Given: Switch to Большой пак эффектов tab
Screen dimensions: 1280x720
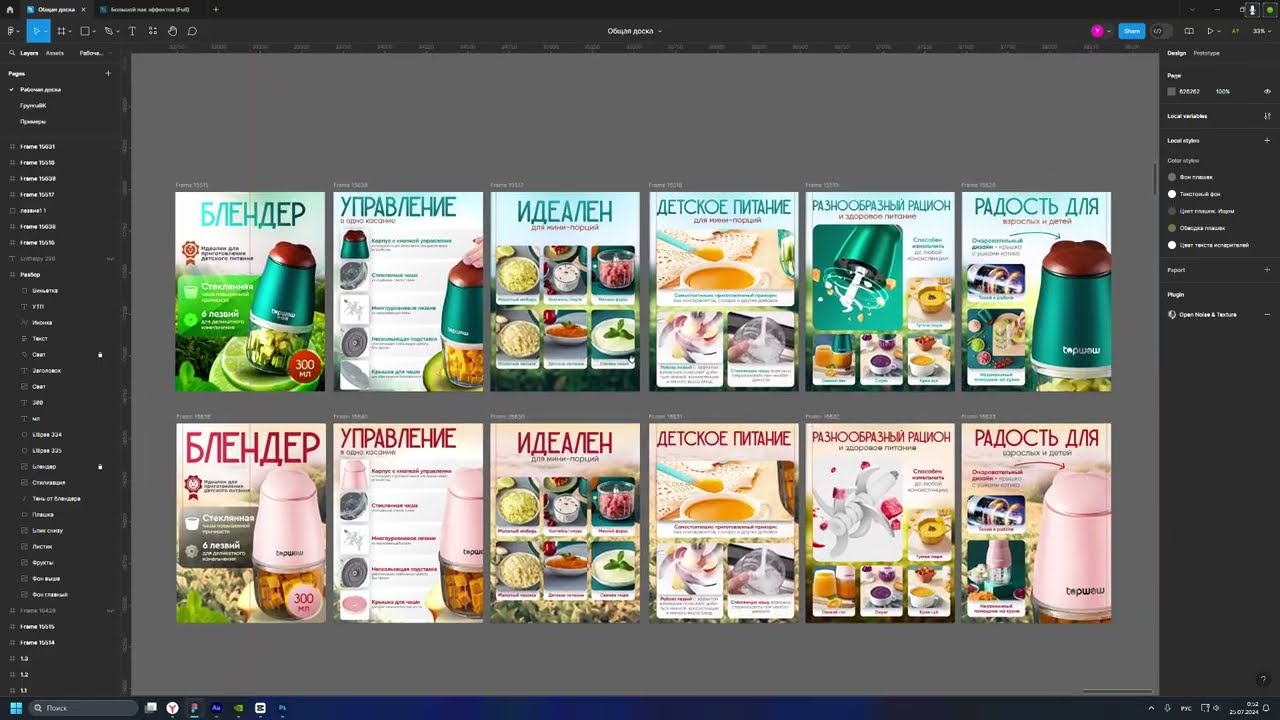Looking at the screenshot, I should [x=149, y=9].
